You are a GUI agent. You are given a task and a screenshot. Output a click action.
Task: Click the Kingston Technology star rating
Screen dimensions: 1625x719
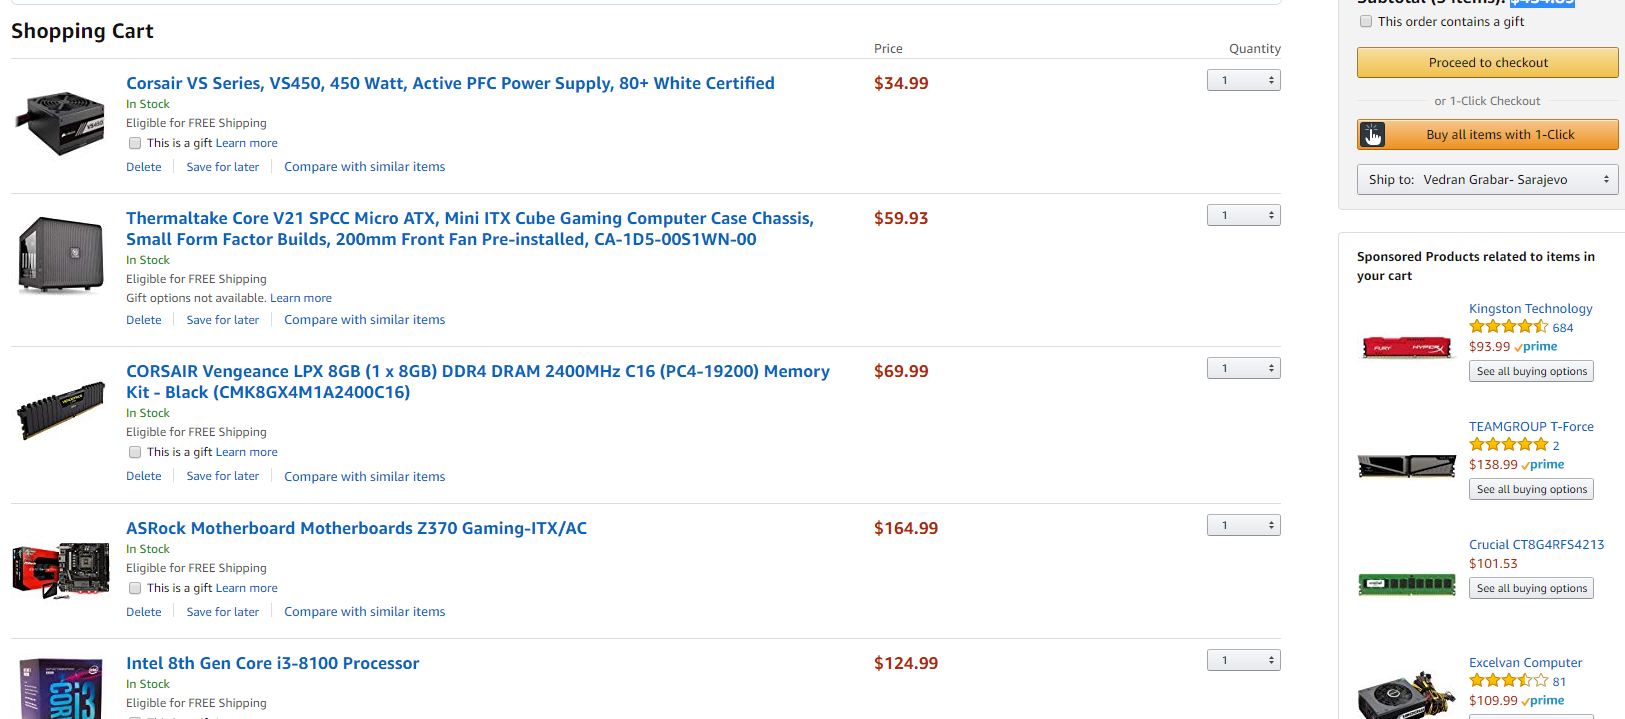pyautogui.click(x=1508, y=327)
